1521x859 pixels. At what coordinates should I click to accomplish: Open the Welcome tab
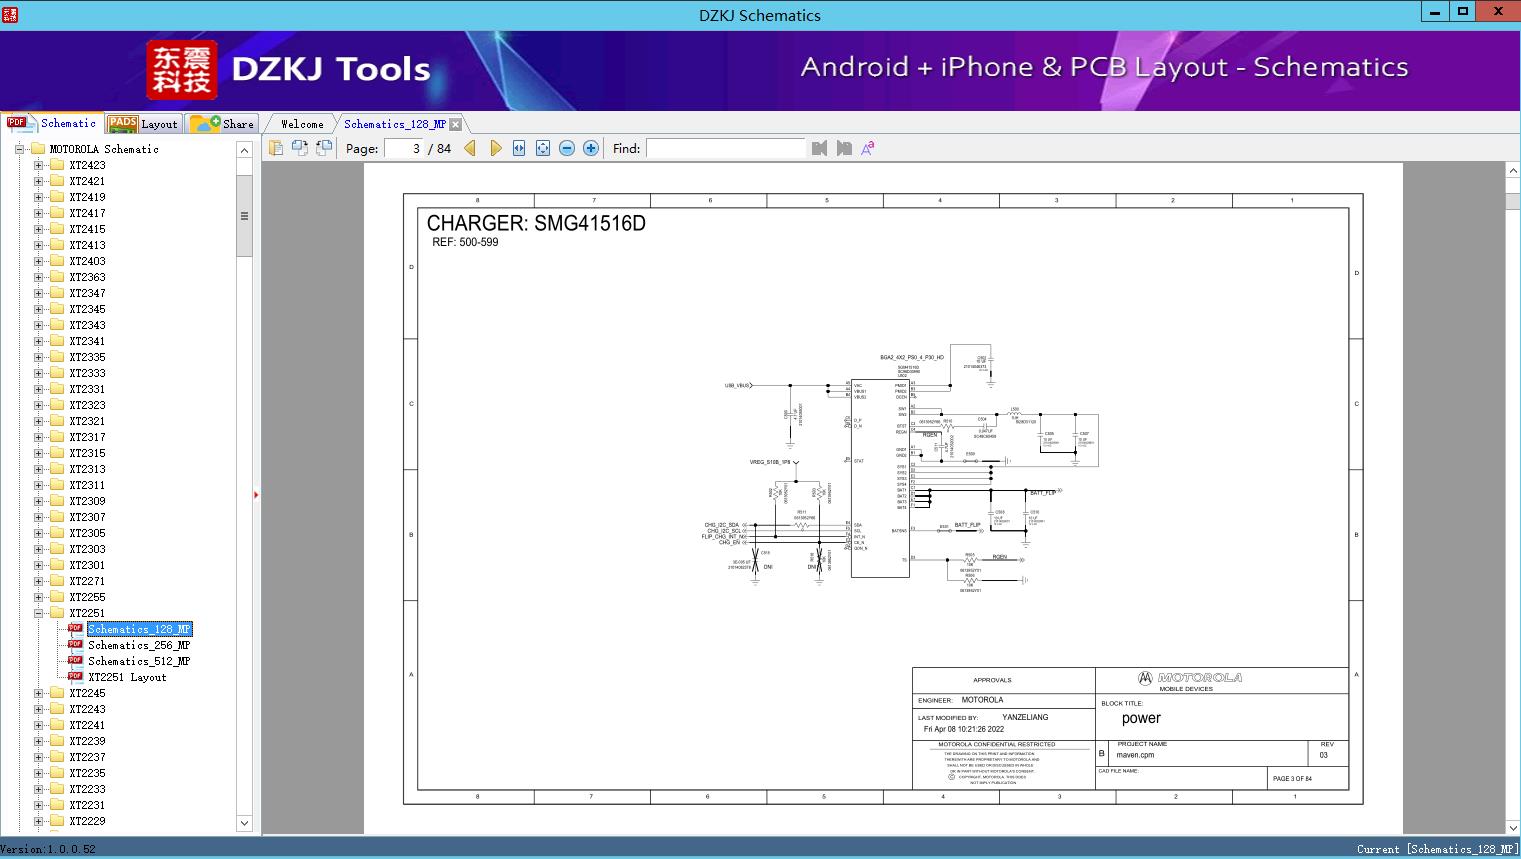(x=302, y=124)
